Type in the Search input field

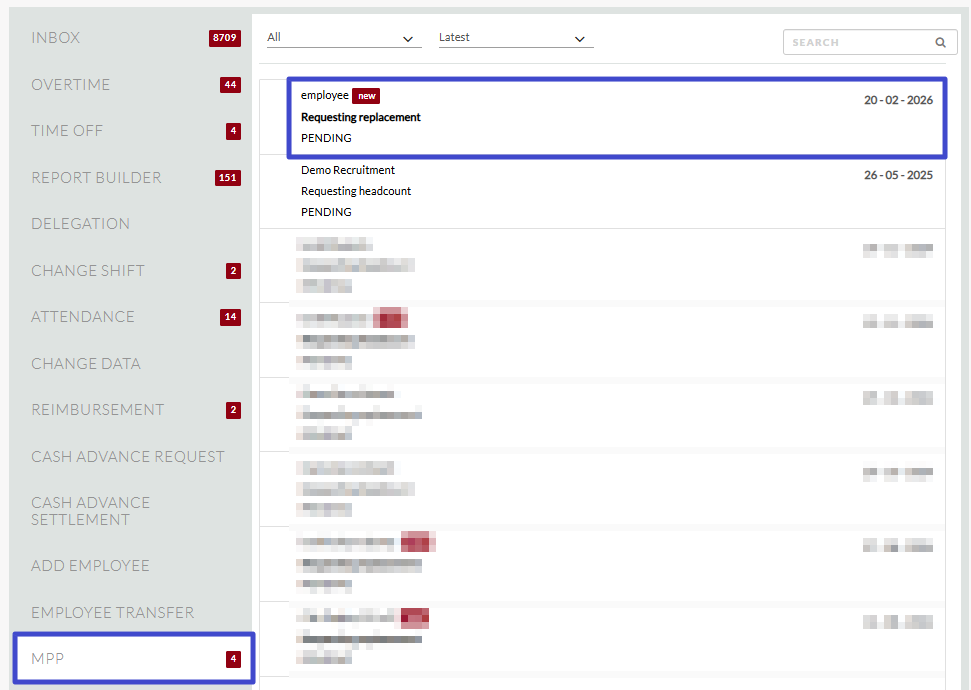click(858, 43)
